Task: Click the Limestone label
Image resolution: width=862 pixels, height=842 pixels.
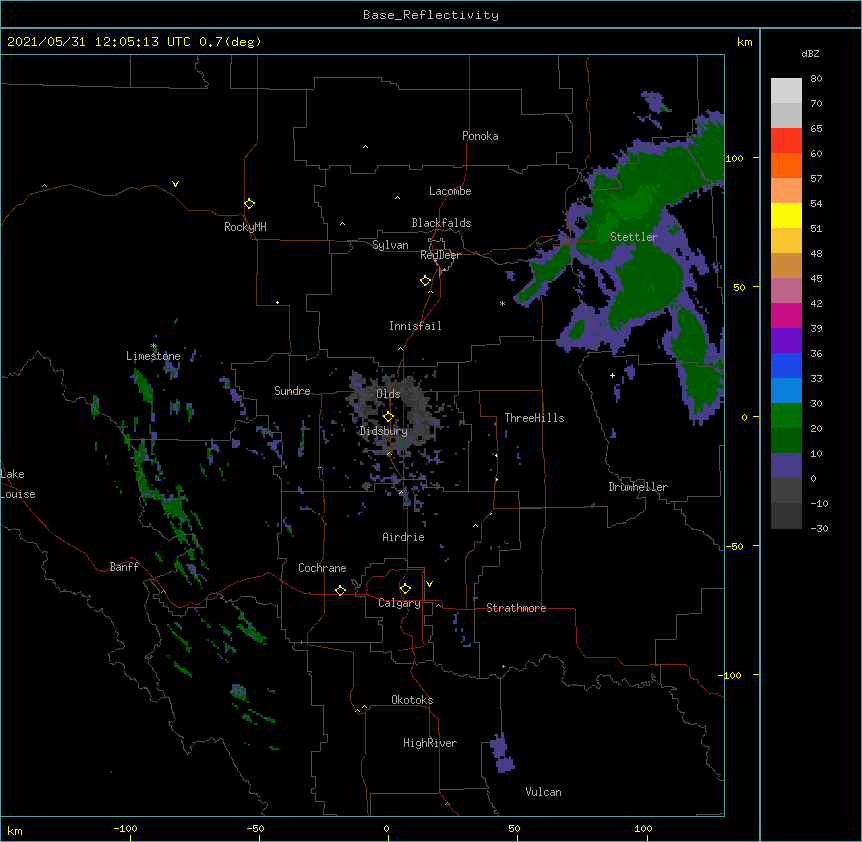Action: pos(153,356)
